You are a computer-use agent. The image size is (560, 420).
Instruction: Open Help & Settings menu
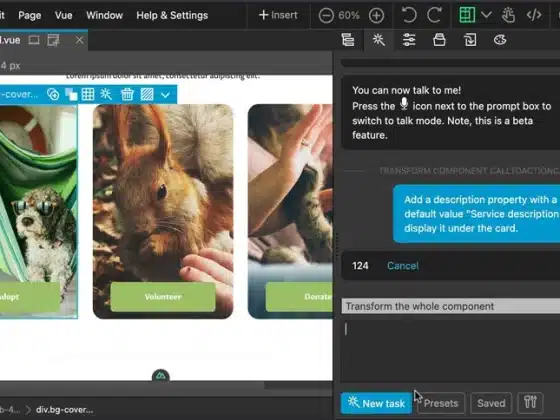click(x=172, y=15)
